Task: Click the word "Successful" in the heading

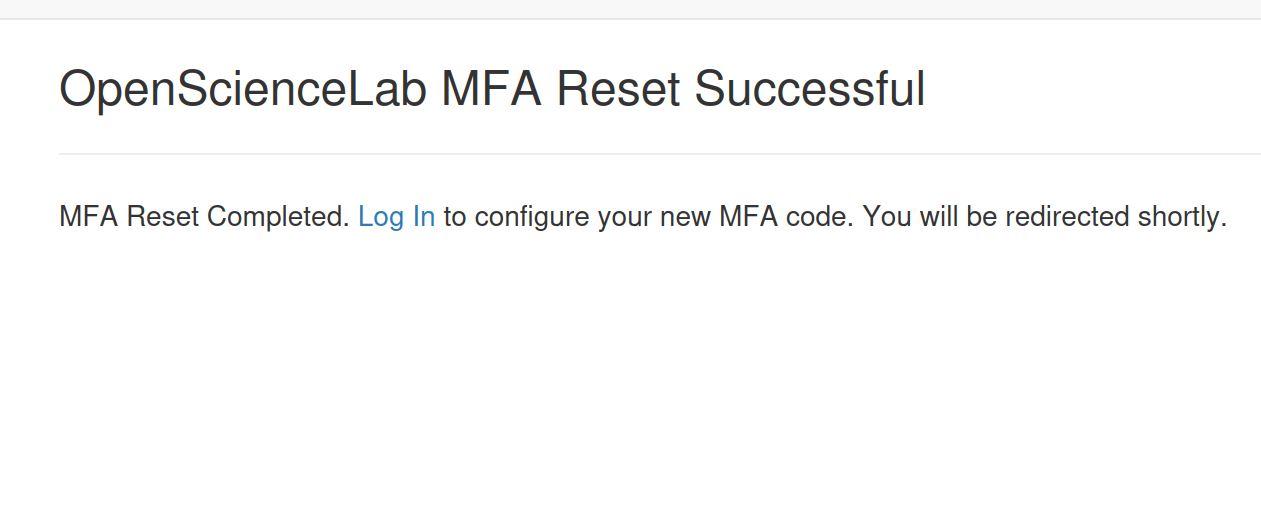Action: [809, 90]
